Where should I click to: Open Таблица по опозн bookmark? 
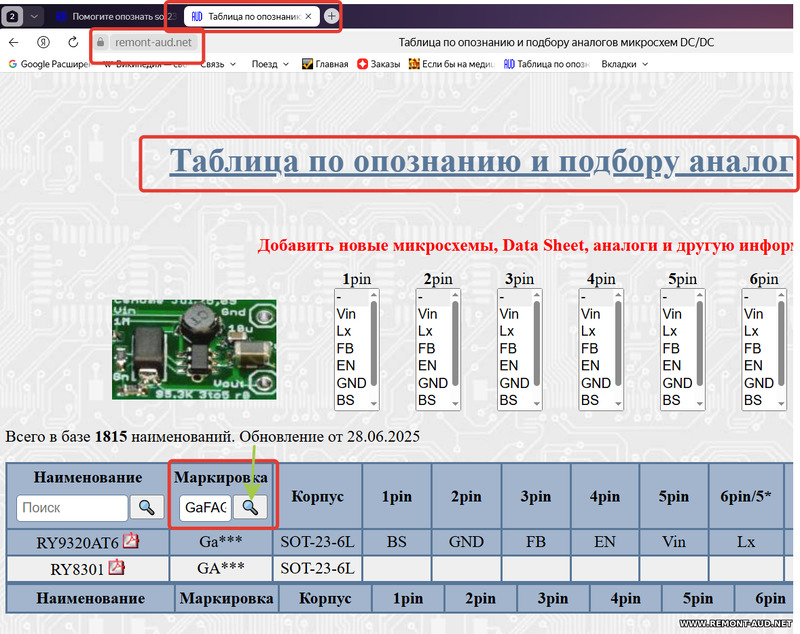(546, 64)
